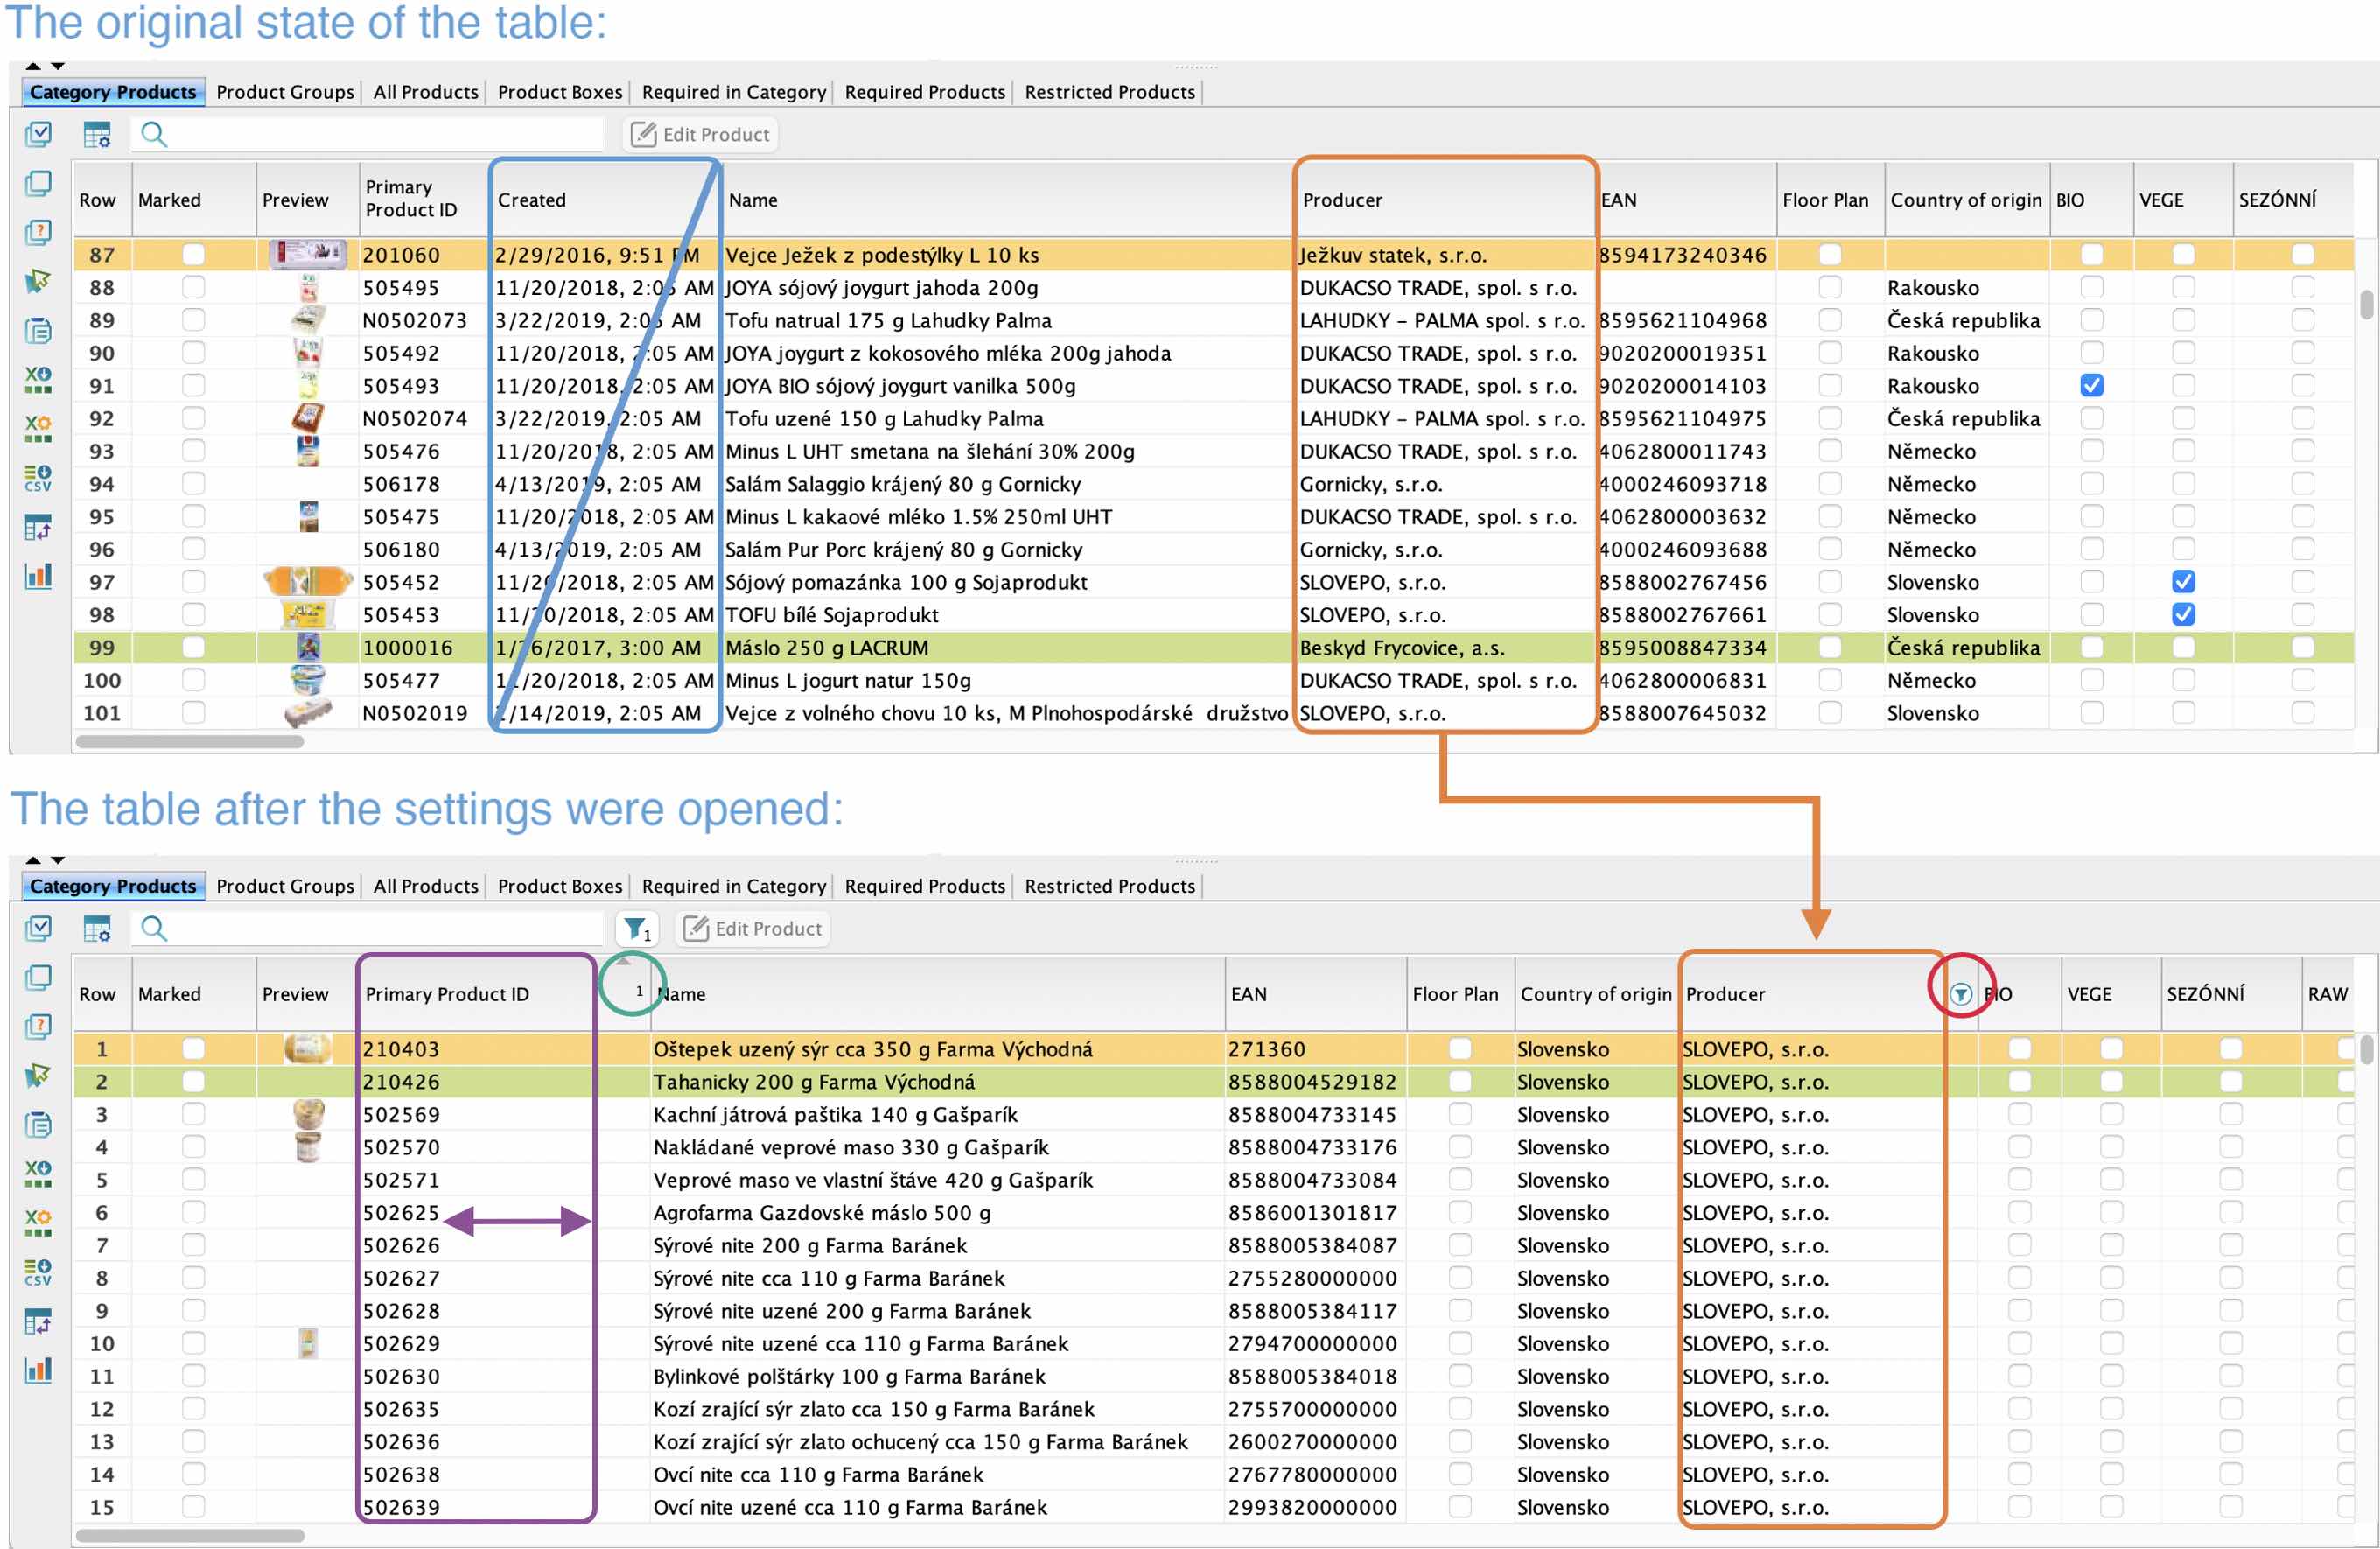Toggle Marked checkbox for row 88
The height and width of the screenshot is (1549, 2380).
tap(193, 287)
